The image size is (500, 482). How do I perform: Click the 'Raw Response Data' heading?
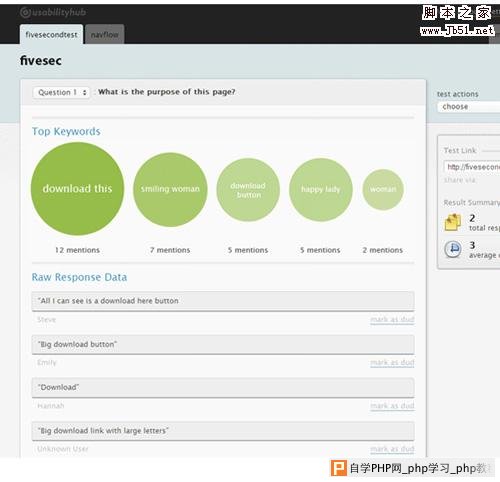coord(79,277)
